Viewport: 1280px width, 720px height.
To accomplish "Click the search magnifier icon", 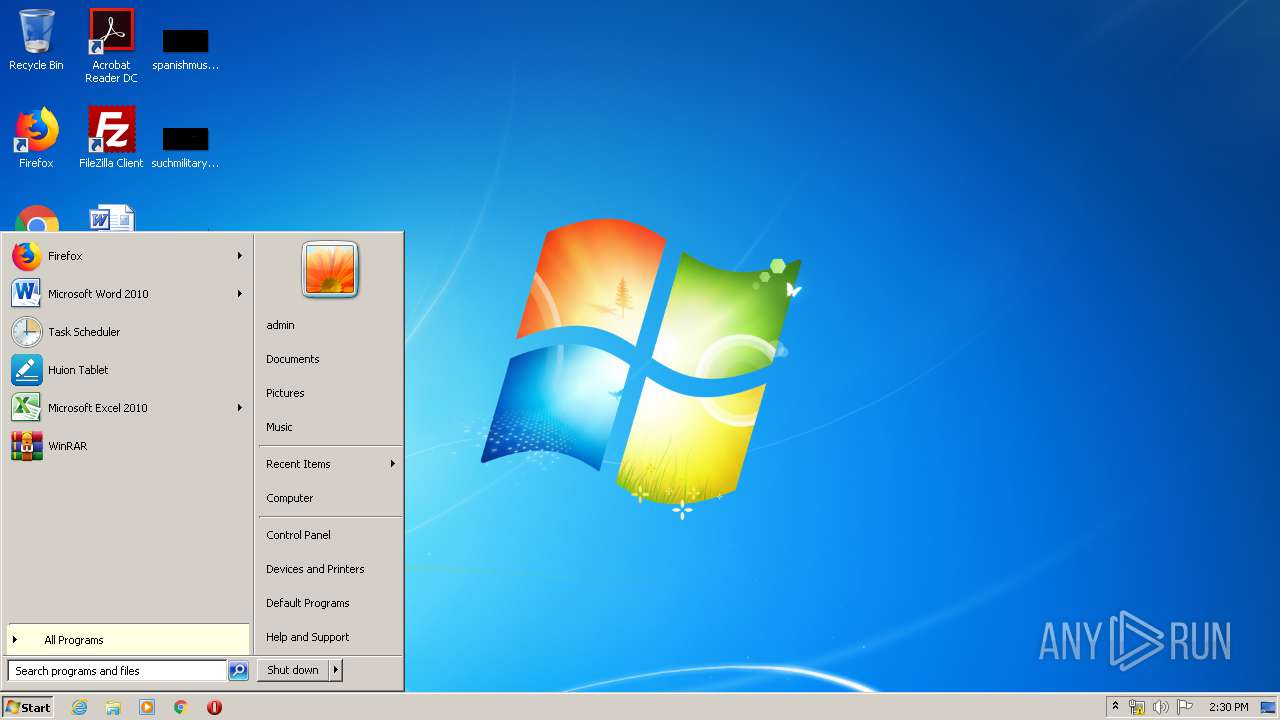I will point(238,671).
